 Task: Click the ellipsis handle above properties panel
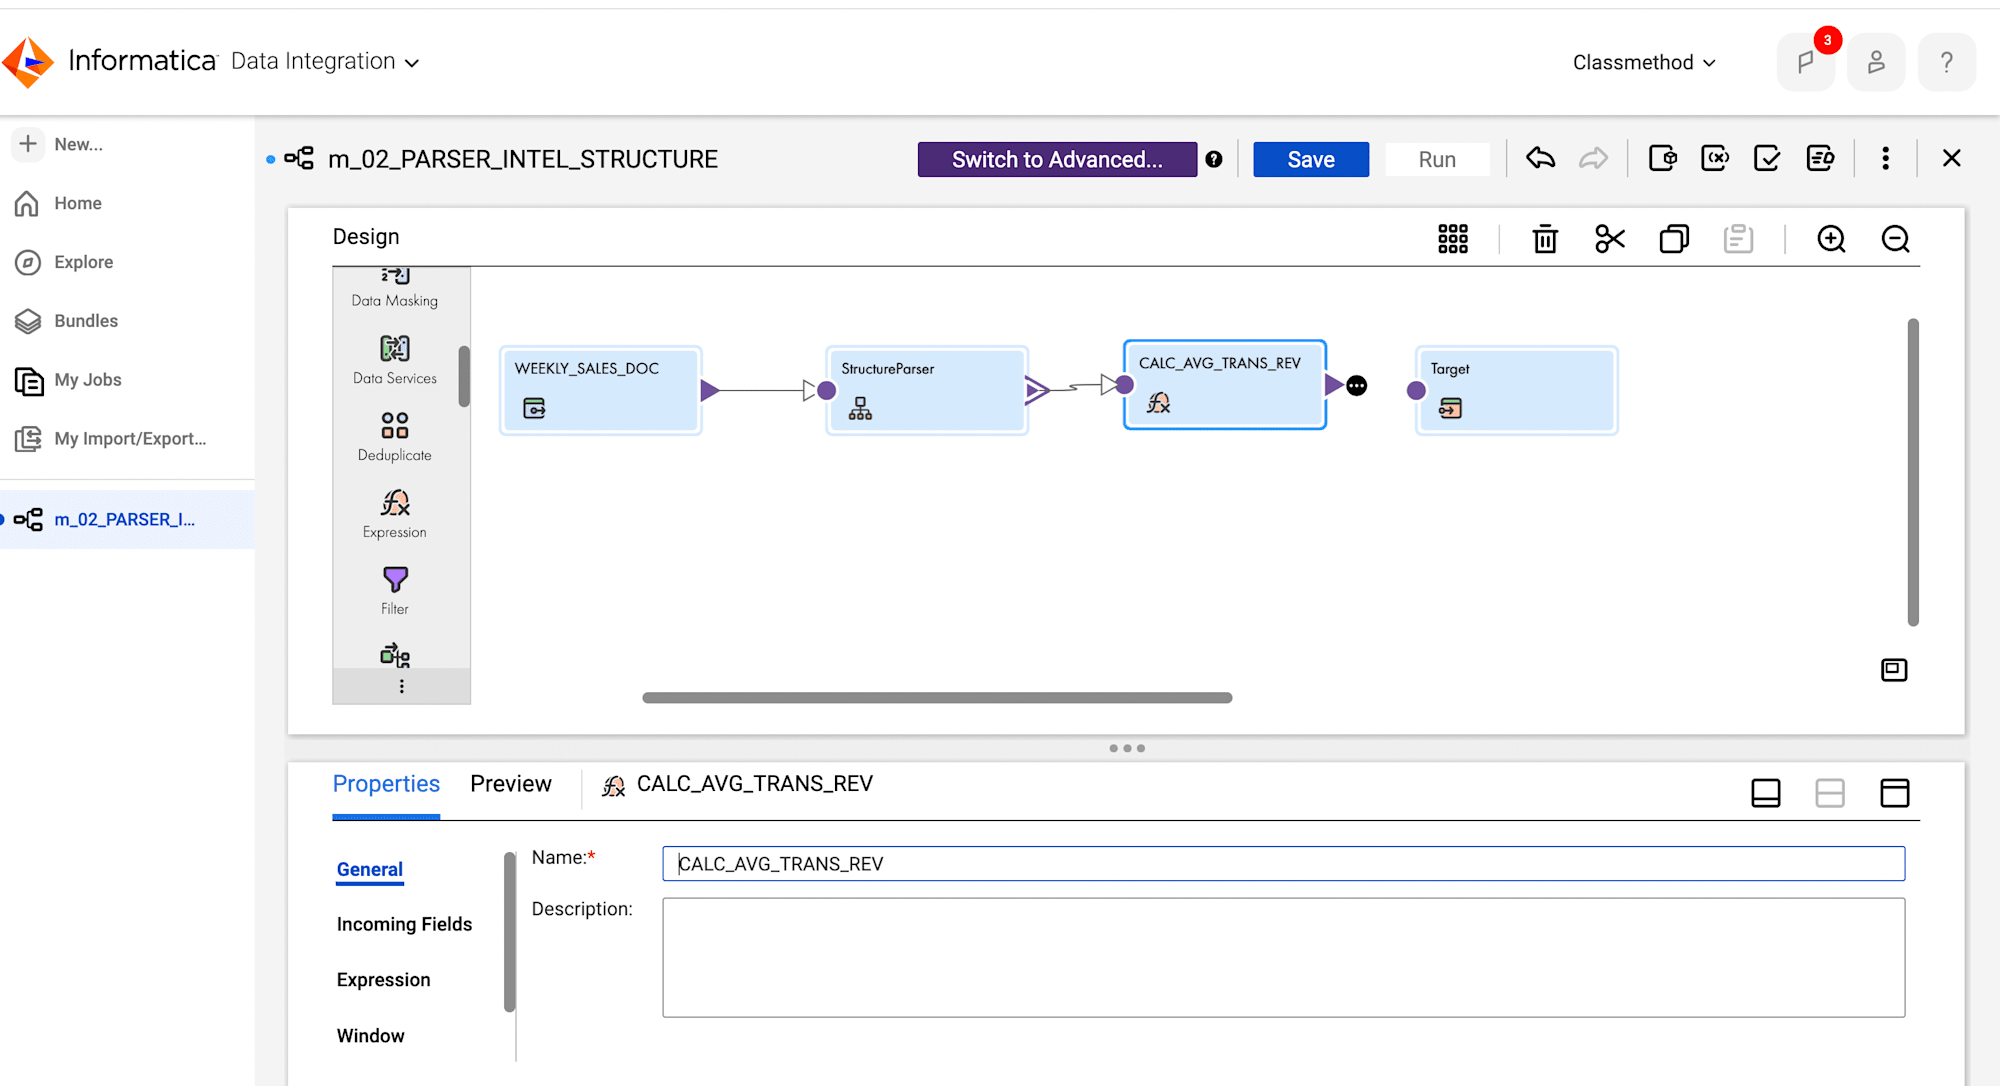(x=1127, y=748)
